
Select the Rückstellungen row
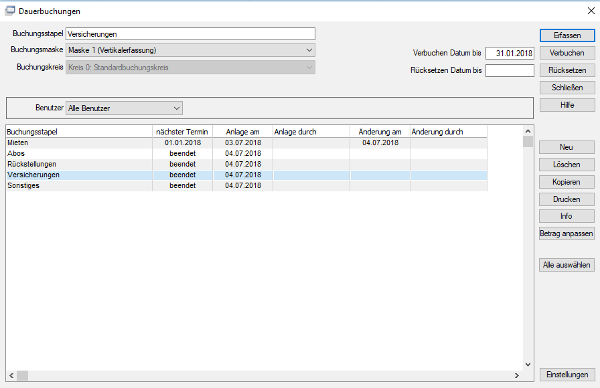coord(247,164)
